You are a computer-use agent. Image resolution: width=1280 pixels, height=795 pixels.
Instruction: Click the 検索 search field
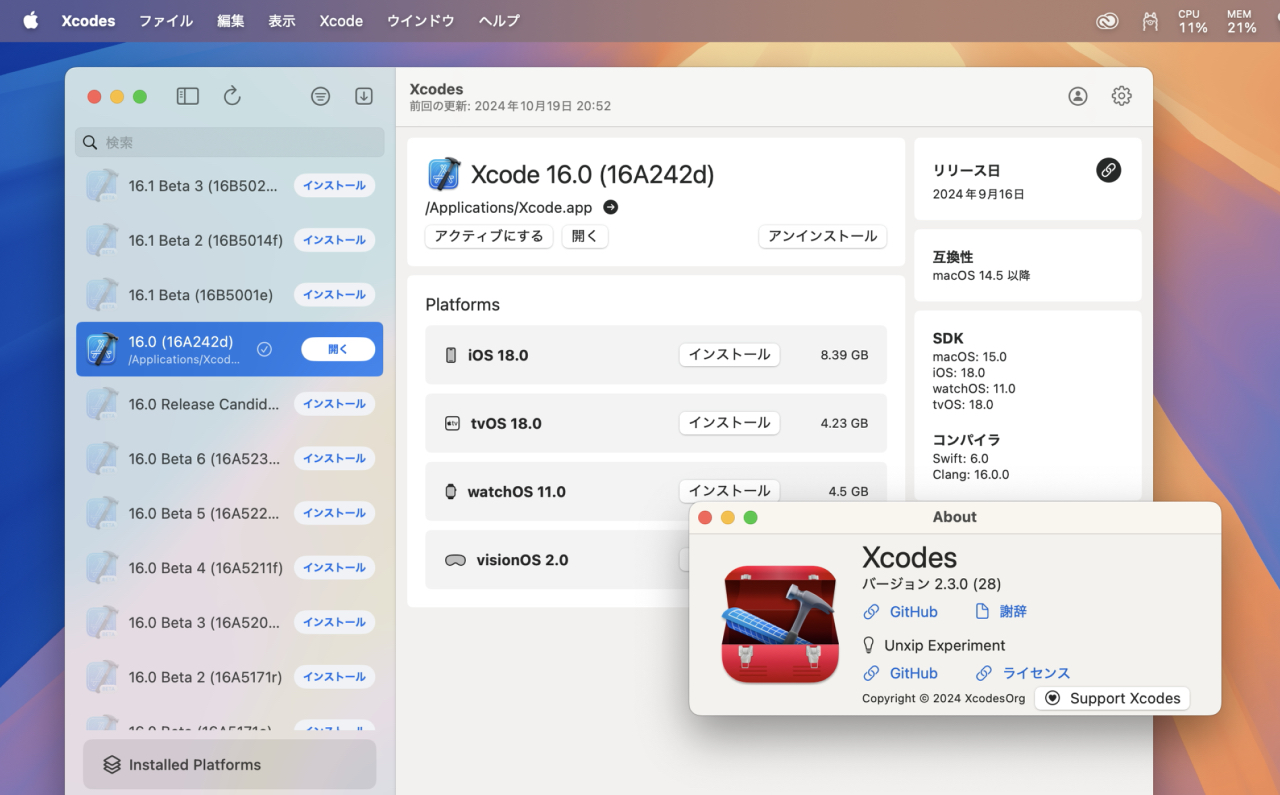click(230, 142)
